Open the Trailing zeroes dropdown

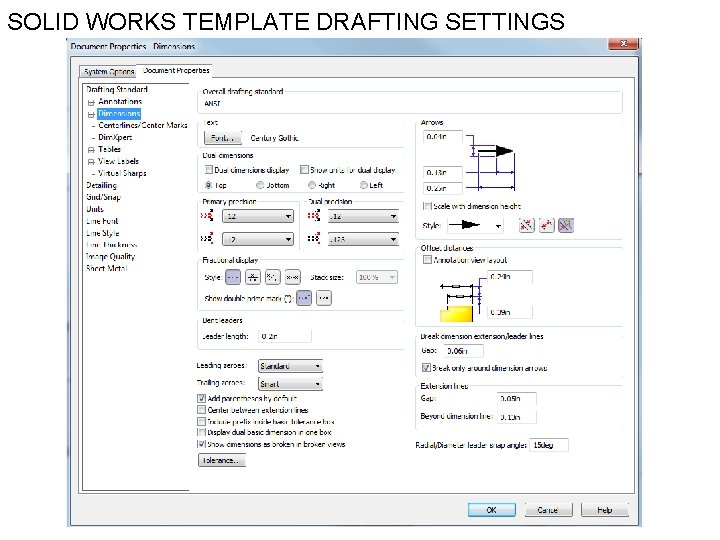(x=290, y=383)
